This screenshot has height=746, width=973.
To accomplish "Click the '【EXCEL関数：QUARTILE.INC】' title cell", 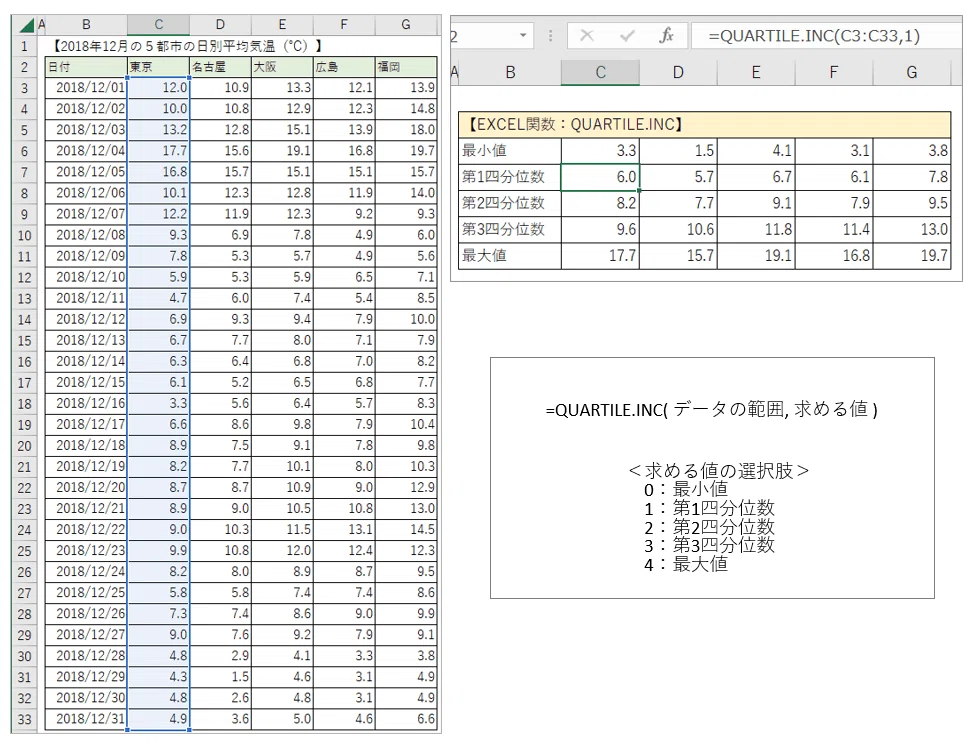I will tap(704, 125).
